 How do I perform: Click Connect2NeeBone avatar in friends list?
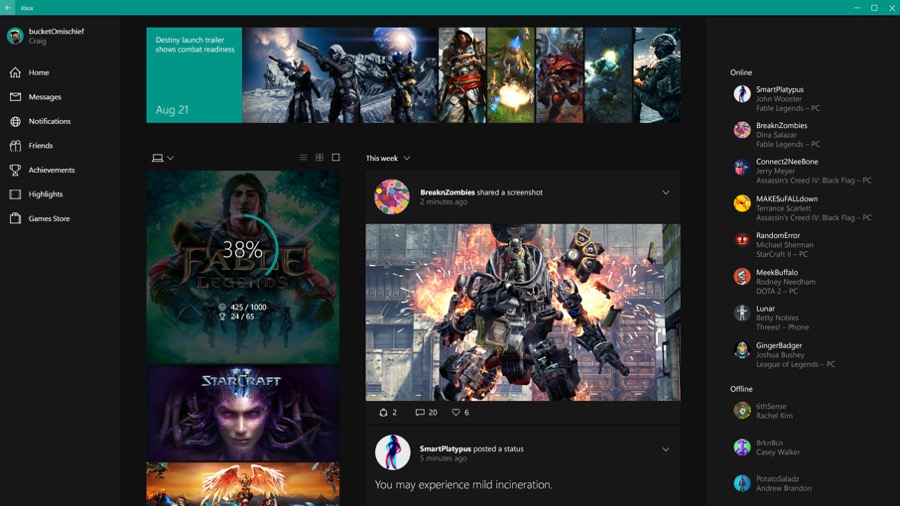pos(742,167)
